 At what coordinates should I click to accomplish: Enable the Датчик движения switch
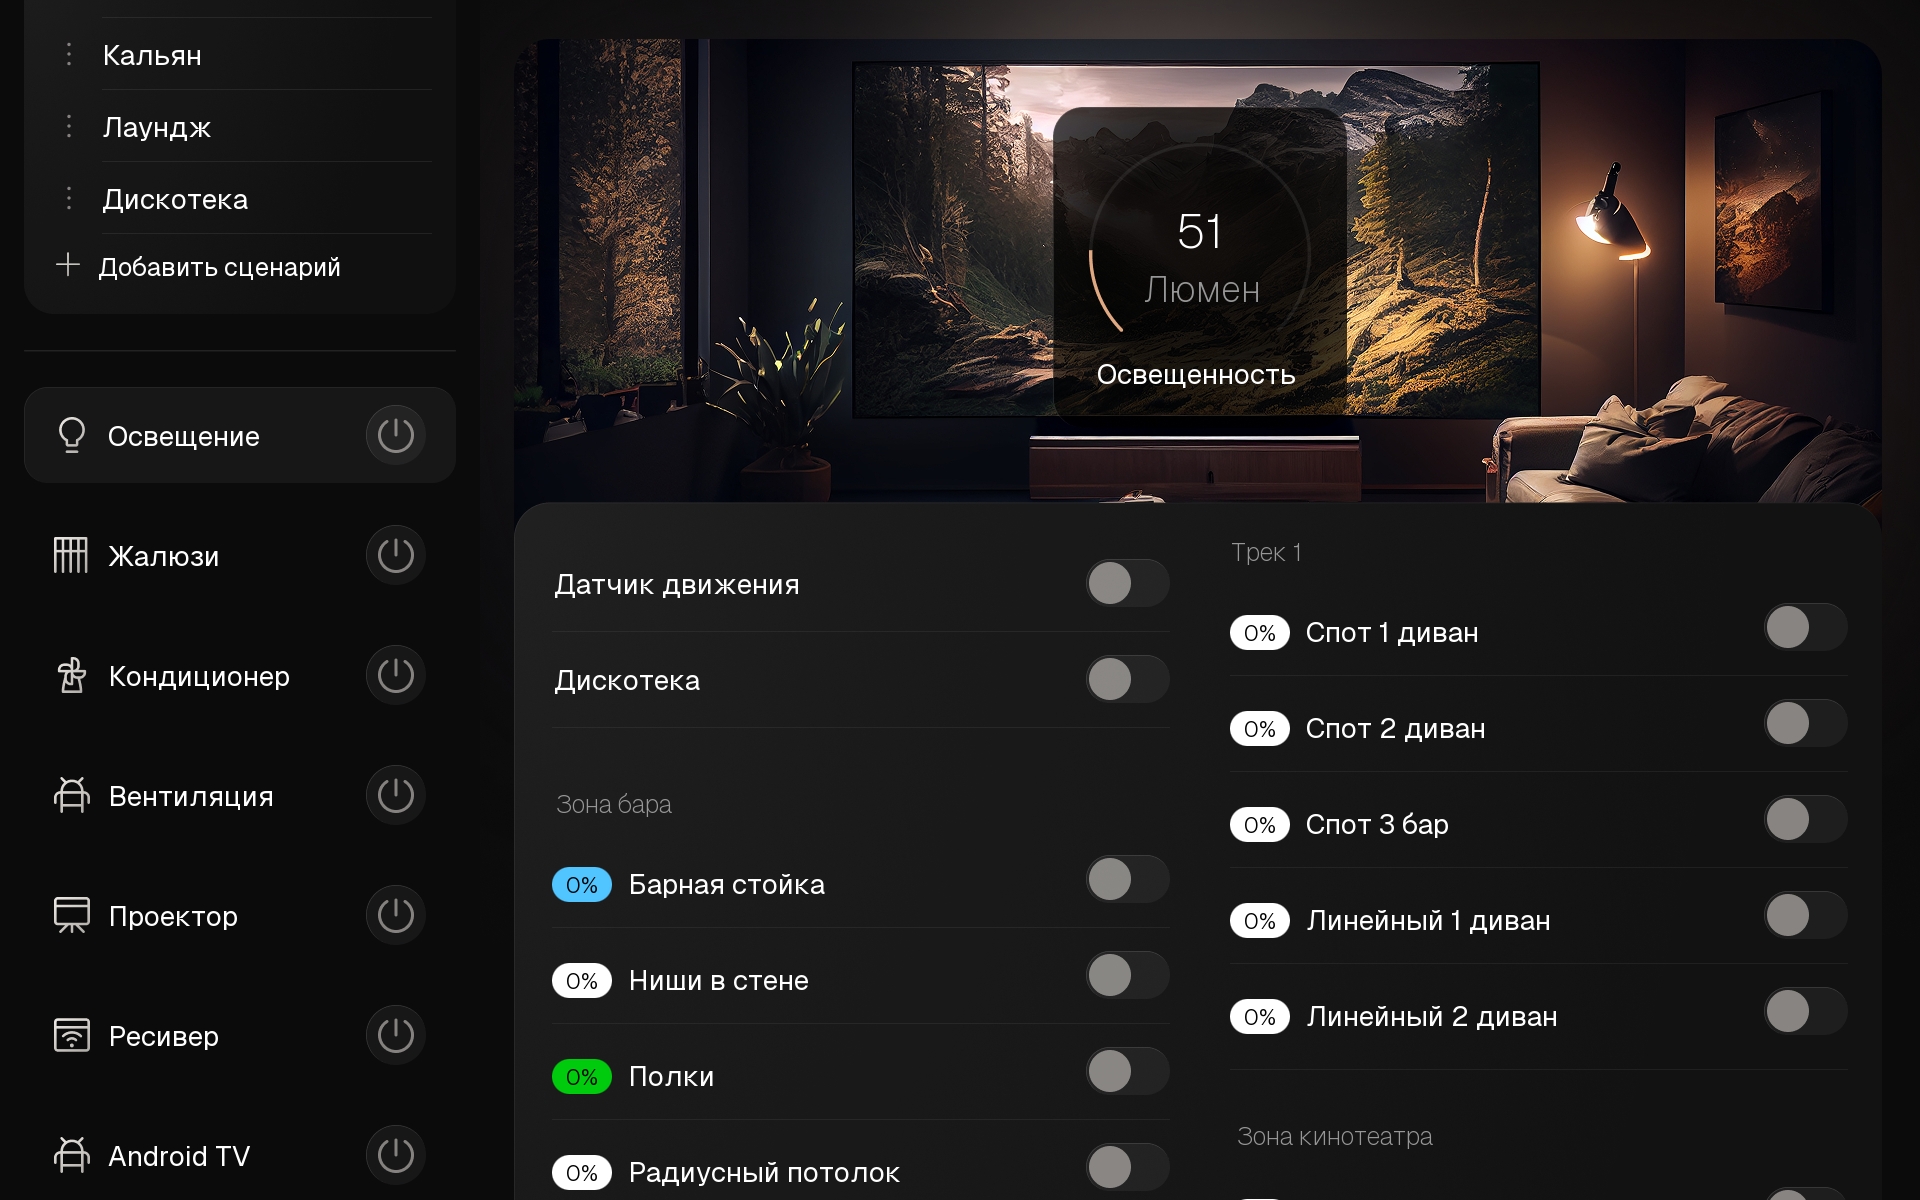pos(1127,583)
